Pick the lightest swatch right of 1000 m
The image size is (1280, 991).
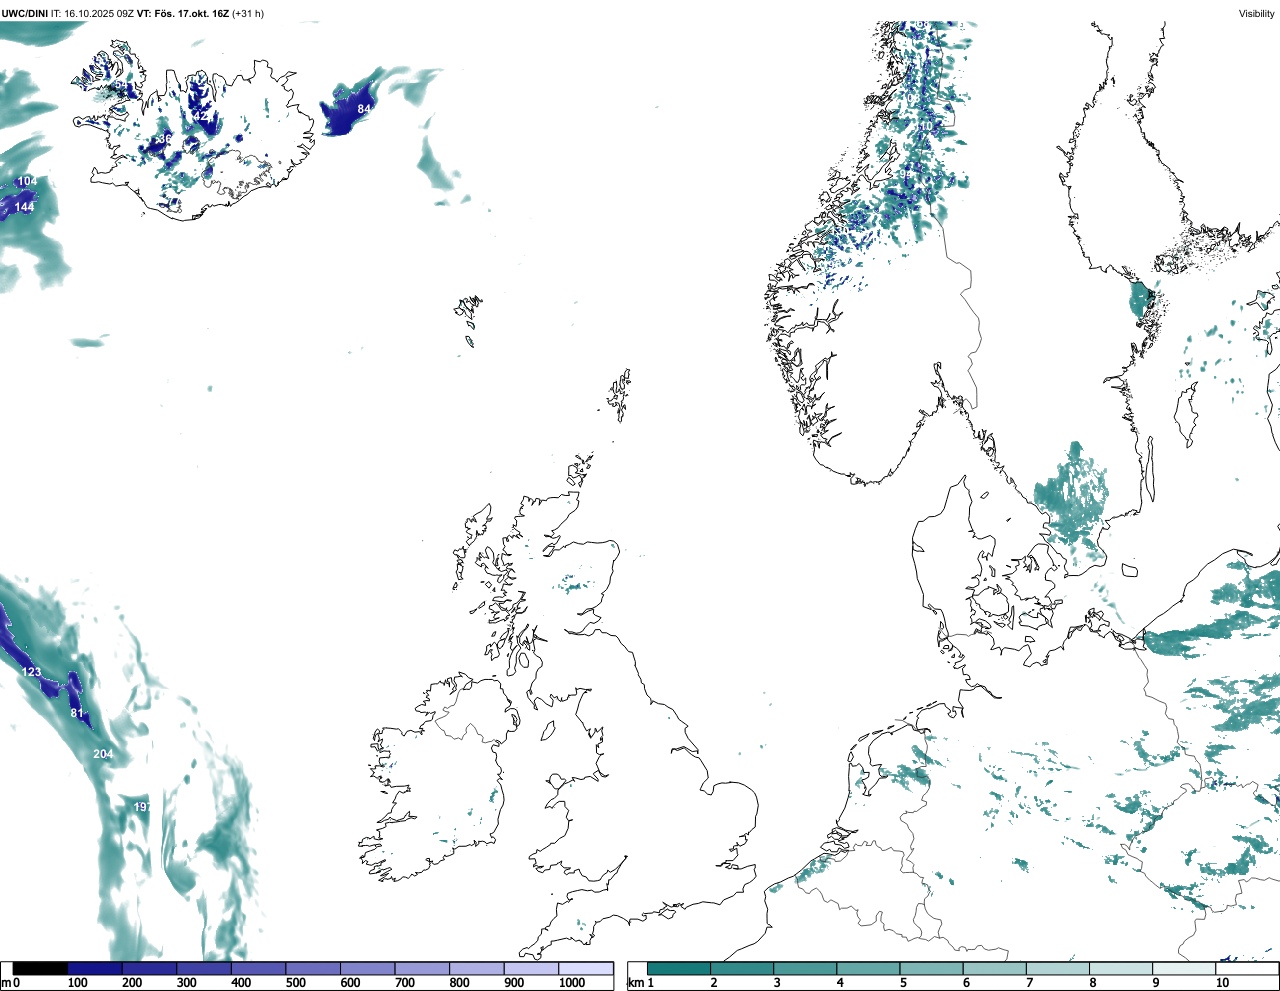click(586, 968)
